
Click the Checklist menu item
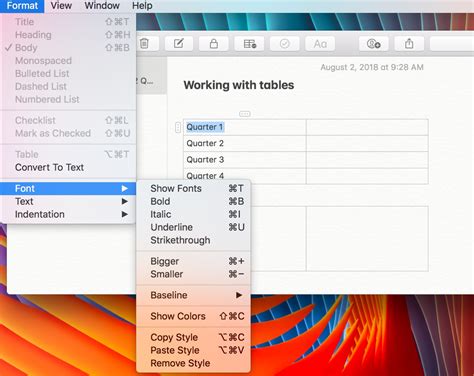pos(68,120)
